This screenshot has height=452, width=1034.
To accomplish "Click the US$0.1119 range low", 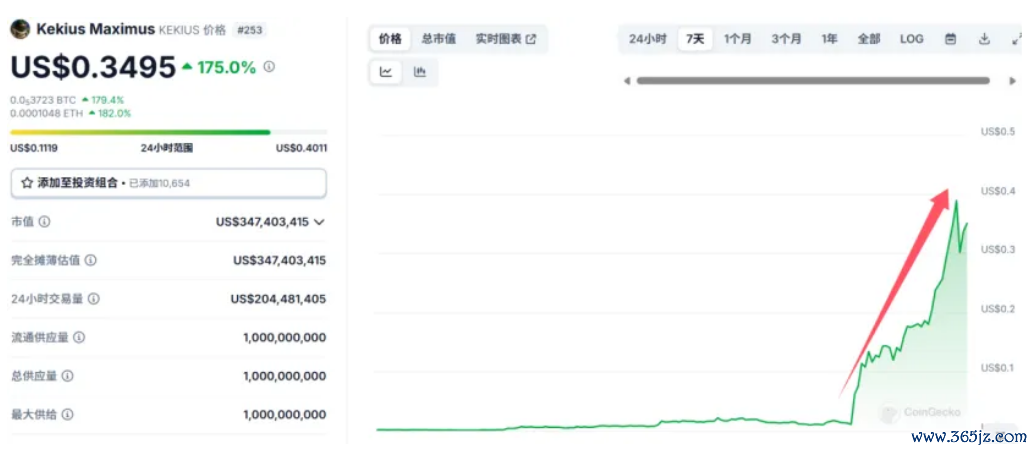I will (34, 148).
